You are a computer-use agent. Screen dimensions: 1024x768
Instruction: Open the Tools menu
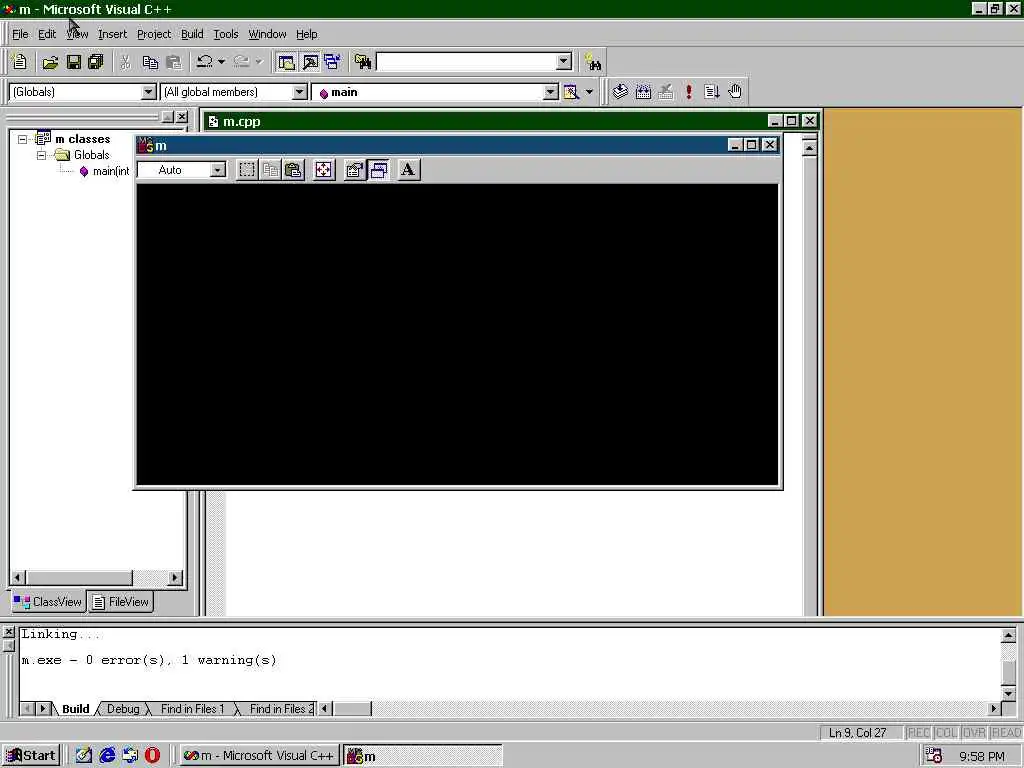point(226,34)
